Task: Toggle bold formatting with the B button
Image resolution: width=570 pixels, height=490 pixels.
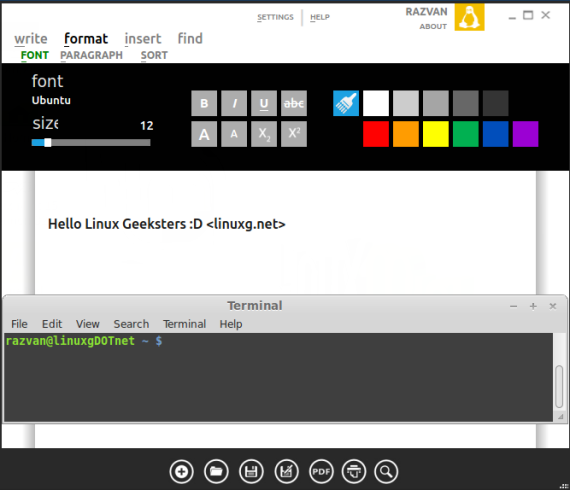Action: coord(204,103)
